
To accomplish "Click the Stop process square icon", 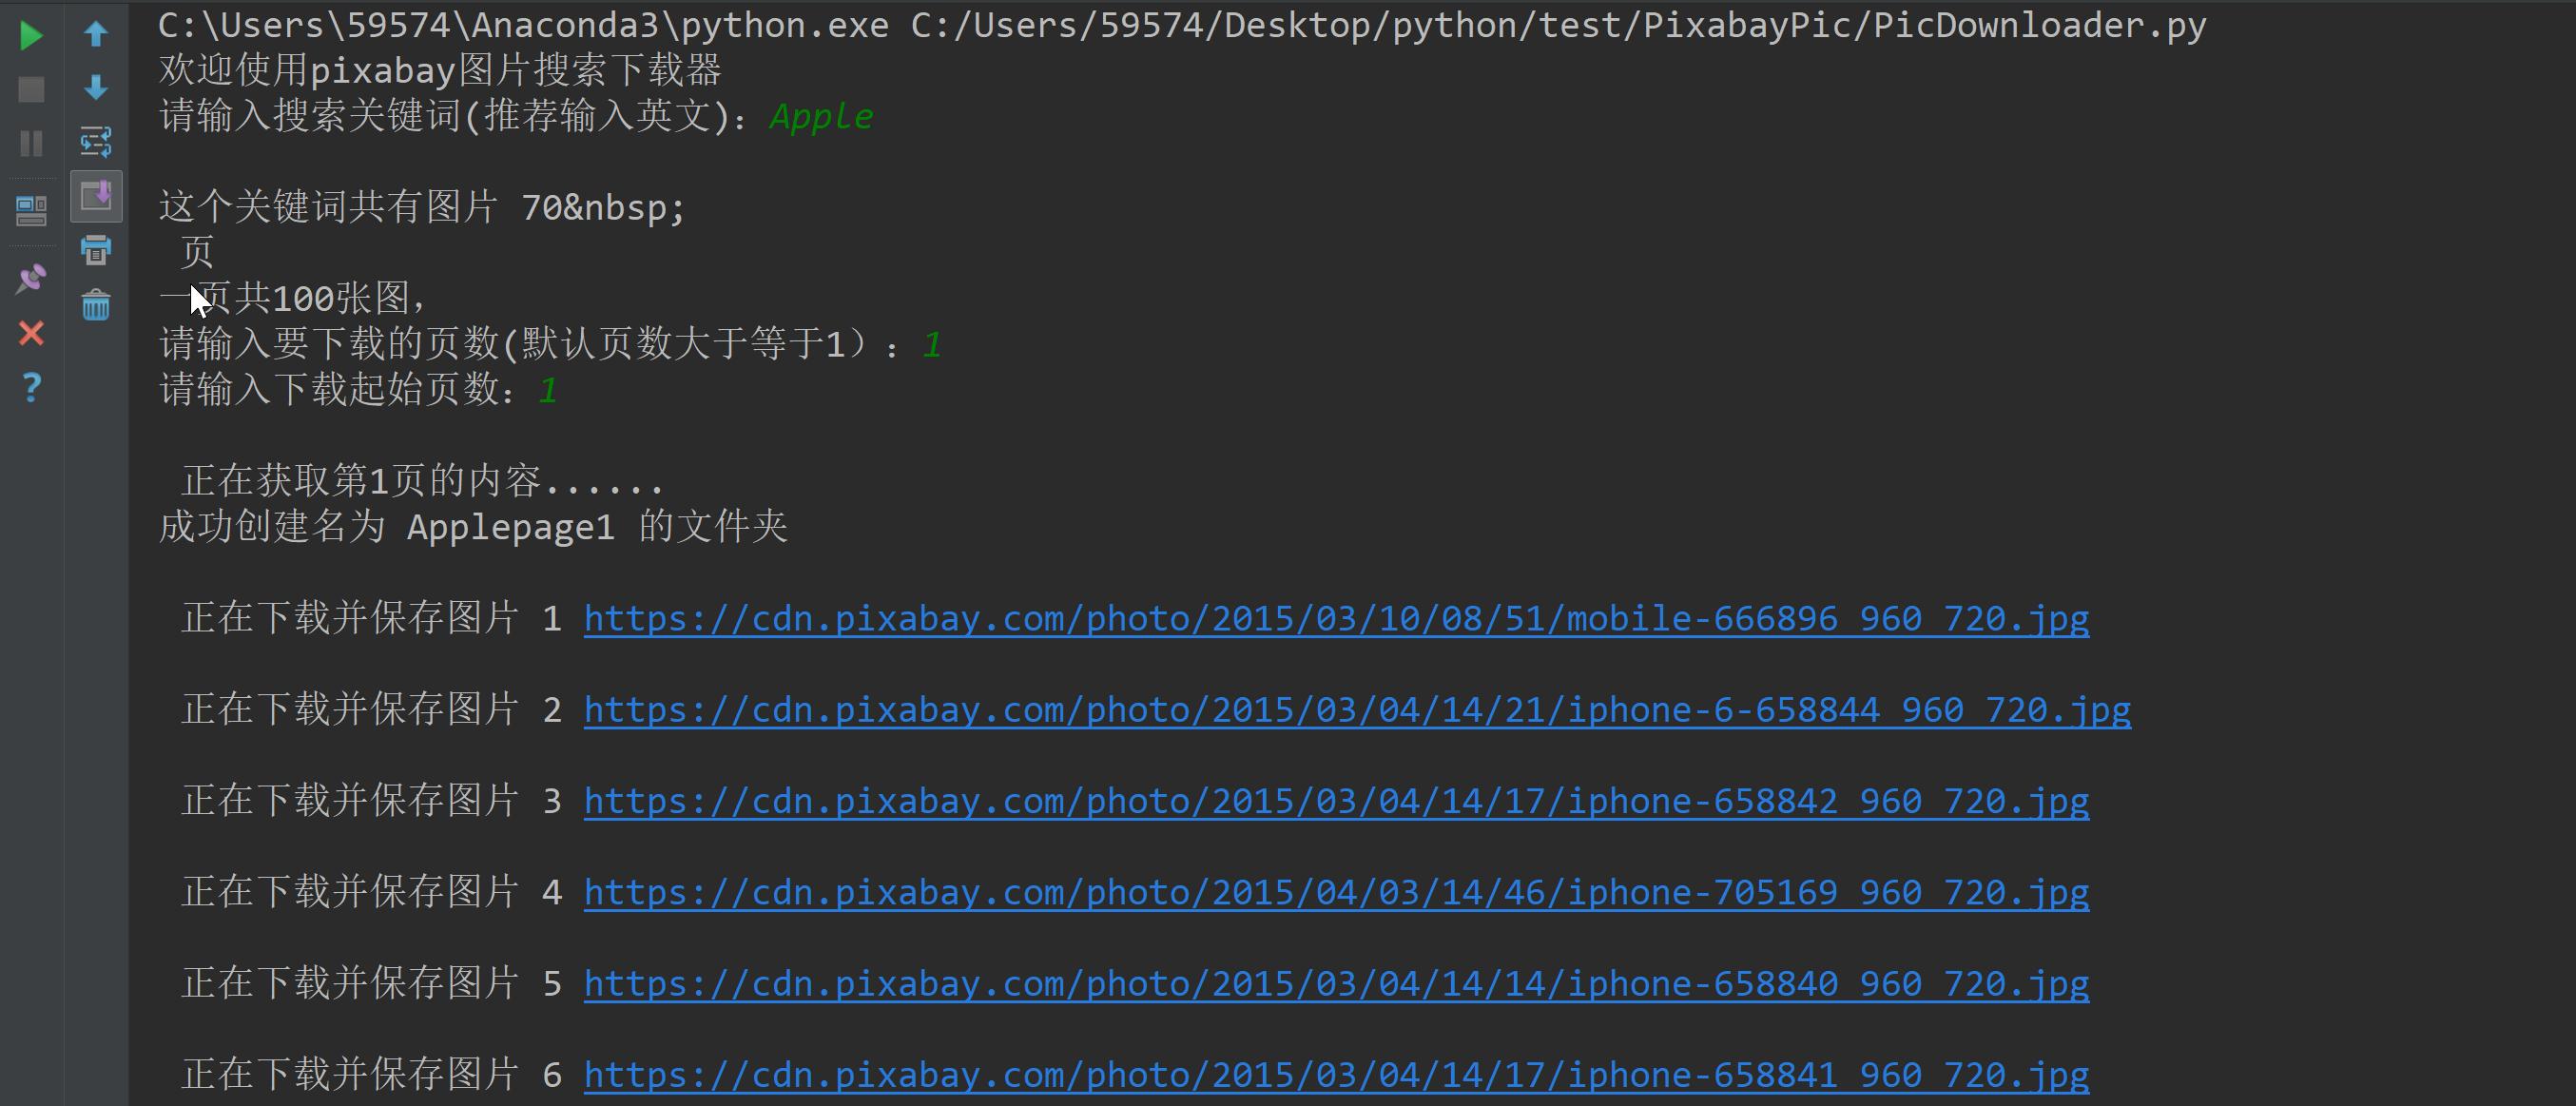I will click(x=31, y=90).
